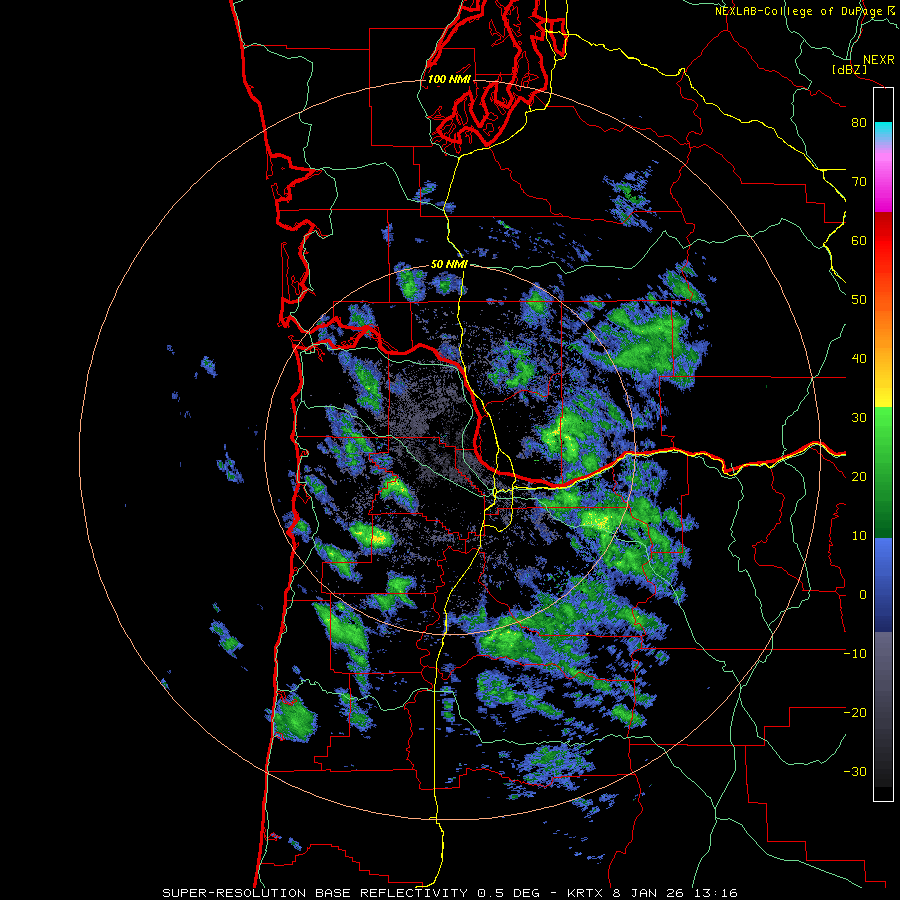This screenshot has height=900, width=900.
Task: Click the 40 value on the dBZ scale
Action: pyautogui.click(x=859, y=359)
